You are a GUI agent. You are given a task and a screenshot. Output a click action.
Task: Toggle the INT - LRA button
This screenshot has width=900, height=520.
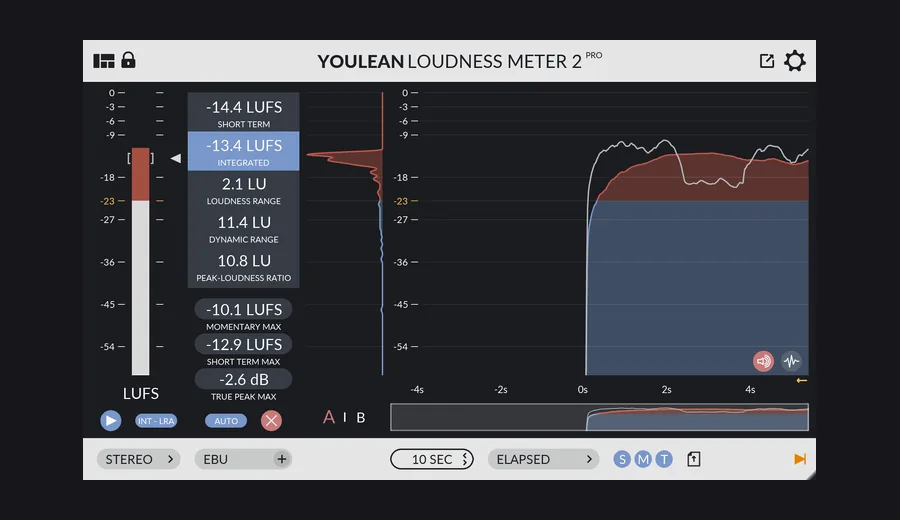pos(156,421)
